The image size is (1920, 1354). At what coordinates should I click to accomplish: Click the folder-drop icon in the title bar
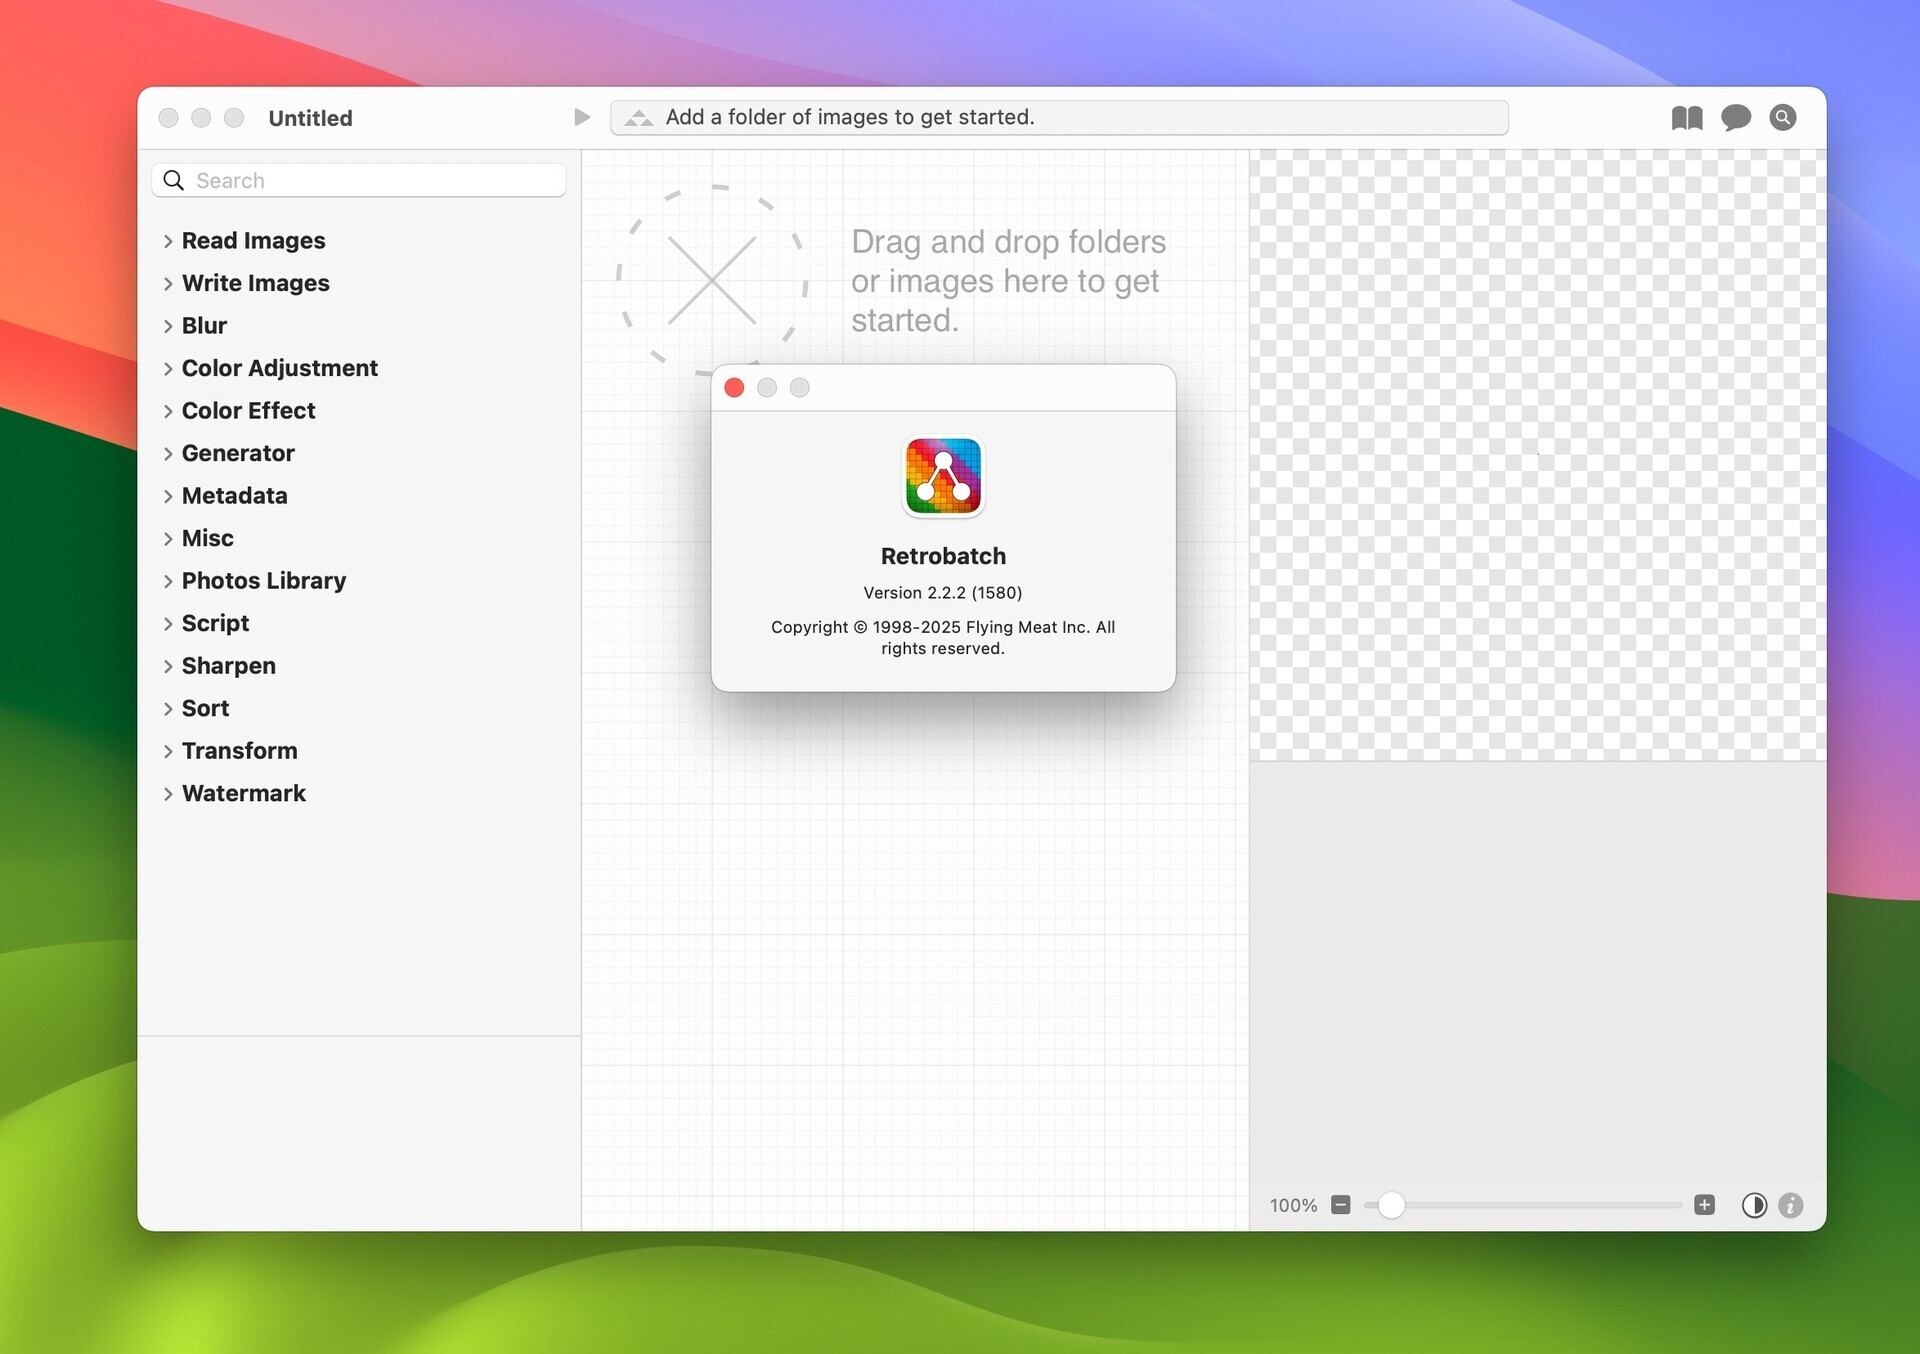point(638,117)
